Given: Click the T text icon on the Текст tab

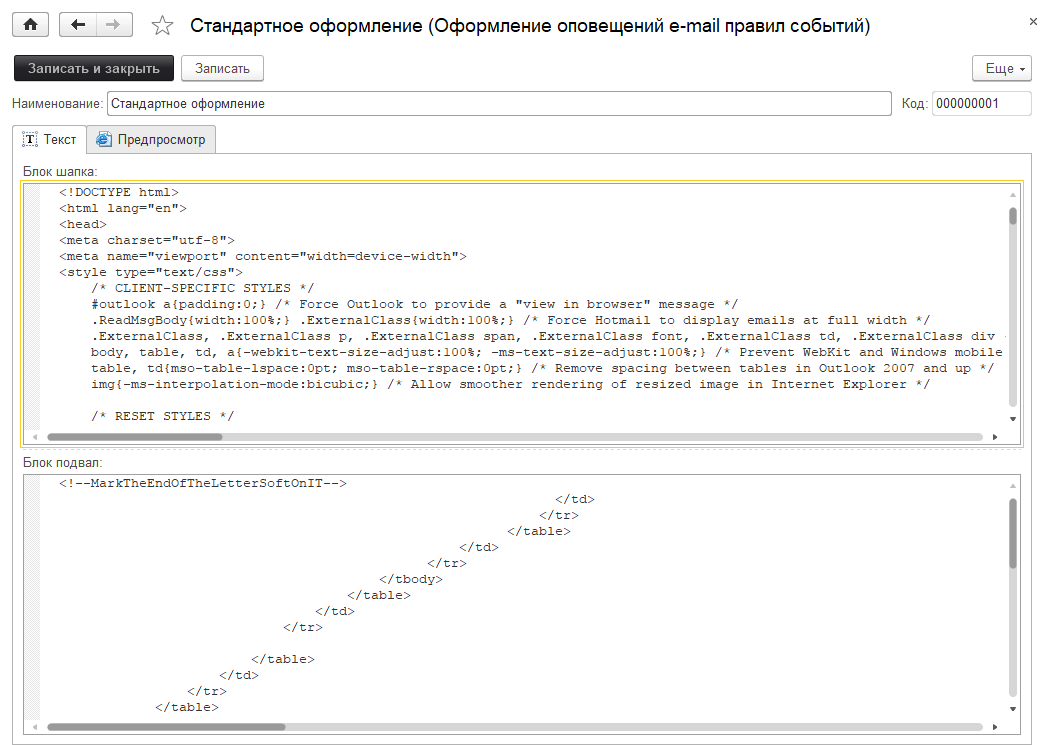Looking at the screenshot, I should coord(30,139).
